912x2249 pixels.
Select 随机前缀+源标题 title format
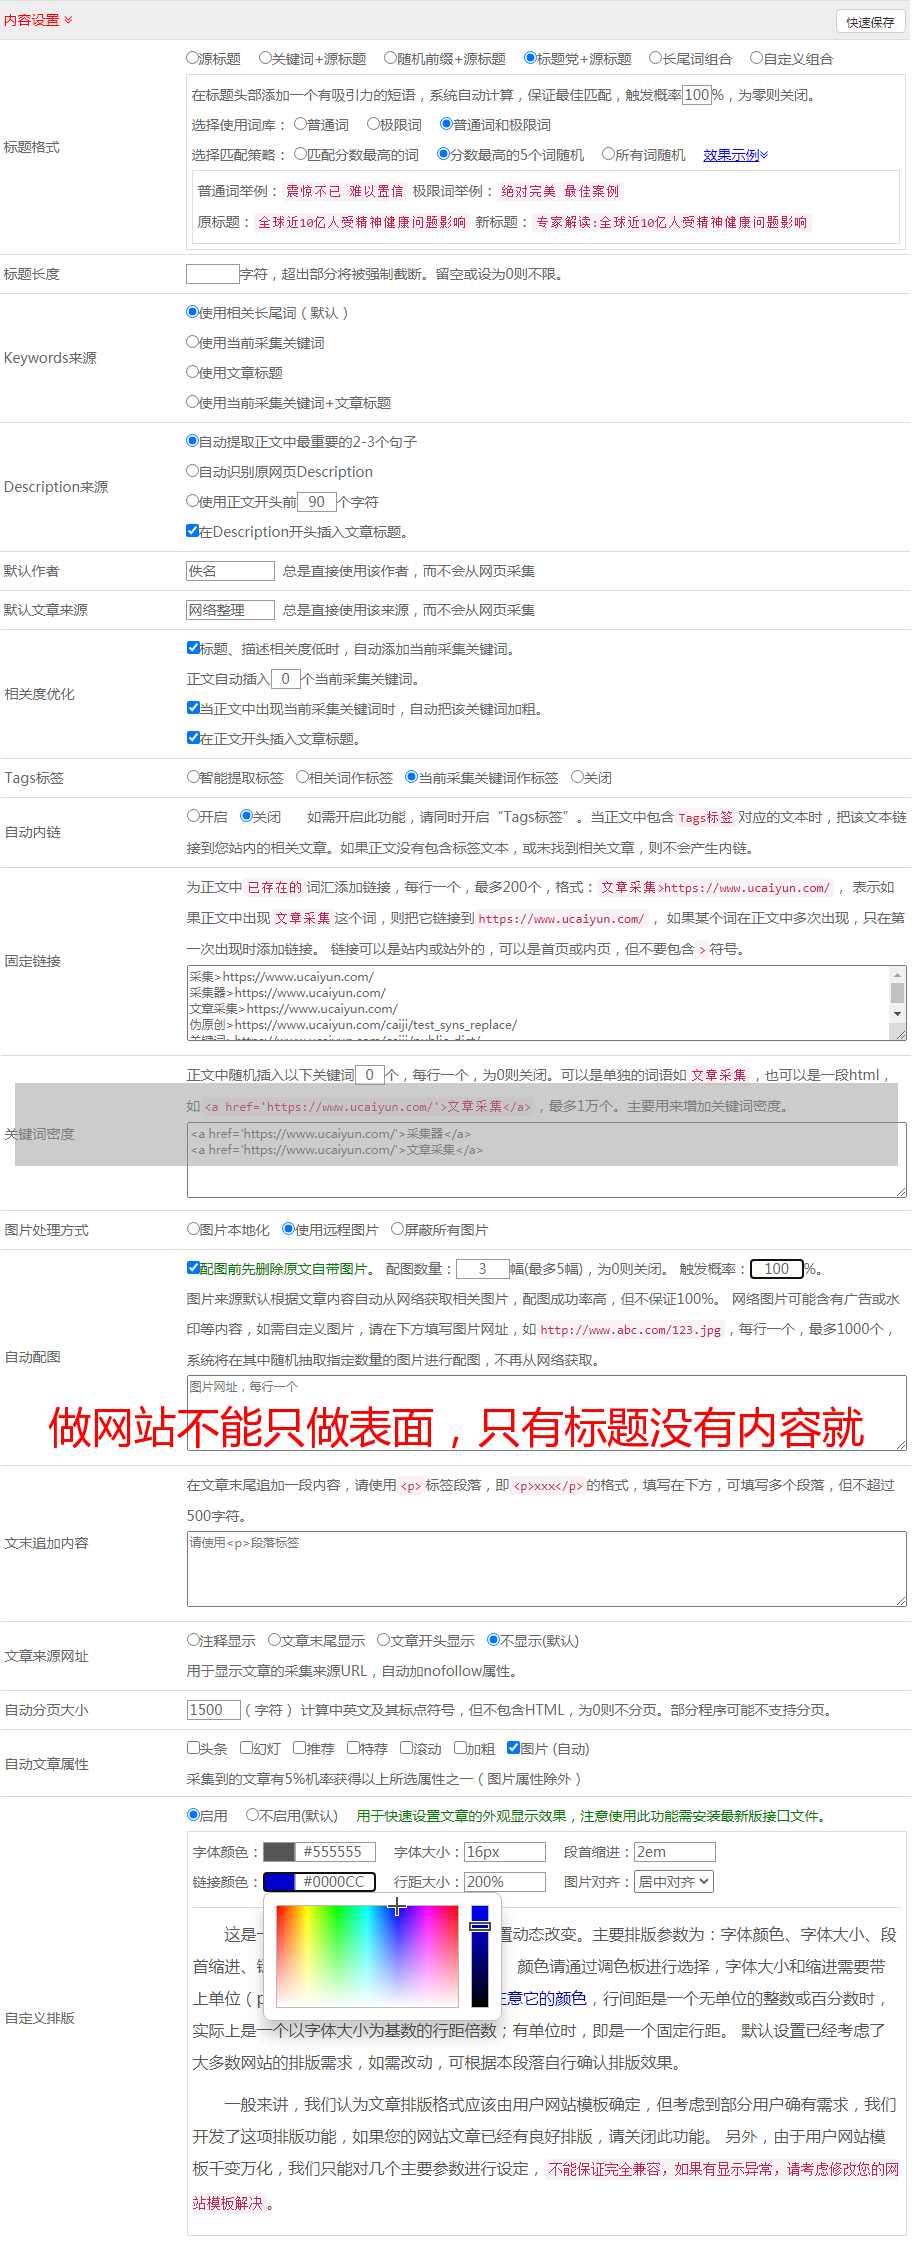pyautogui.click(x=391, y=58)
